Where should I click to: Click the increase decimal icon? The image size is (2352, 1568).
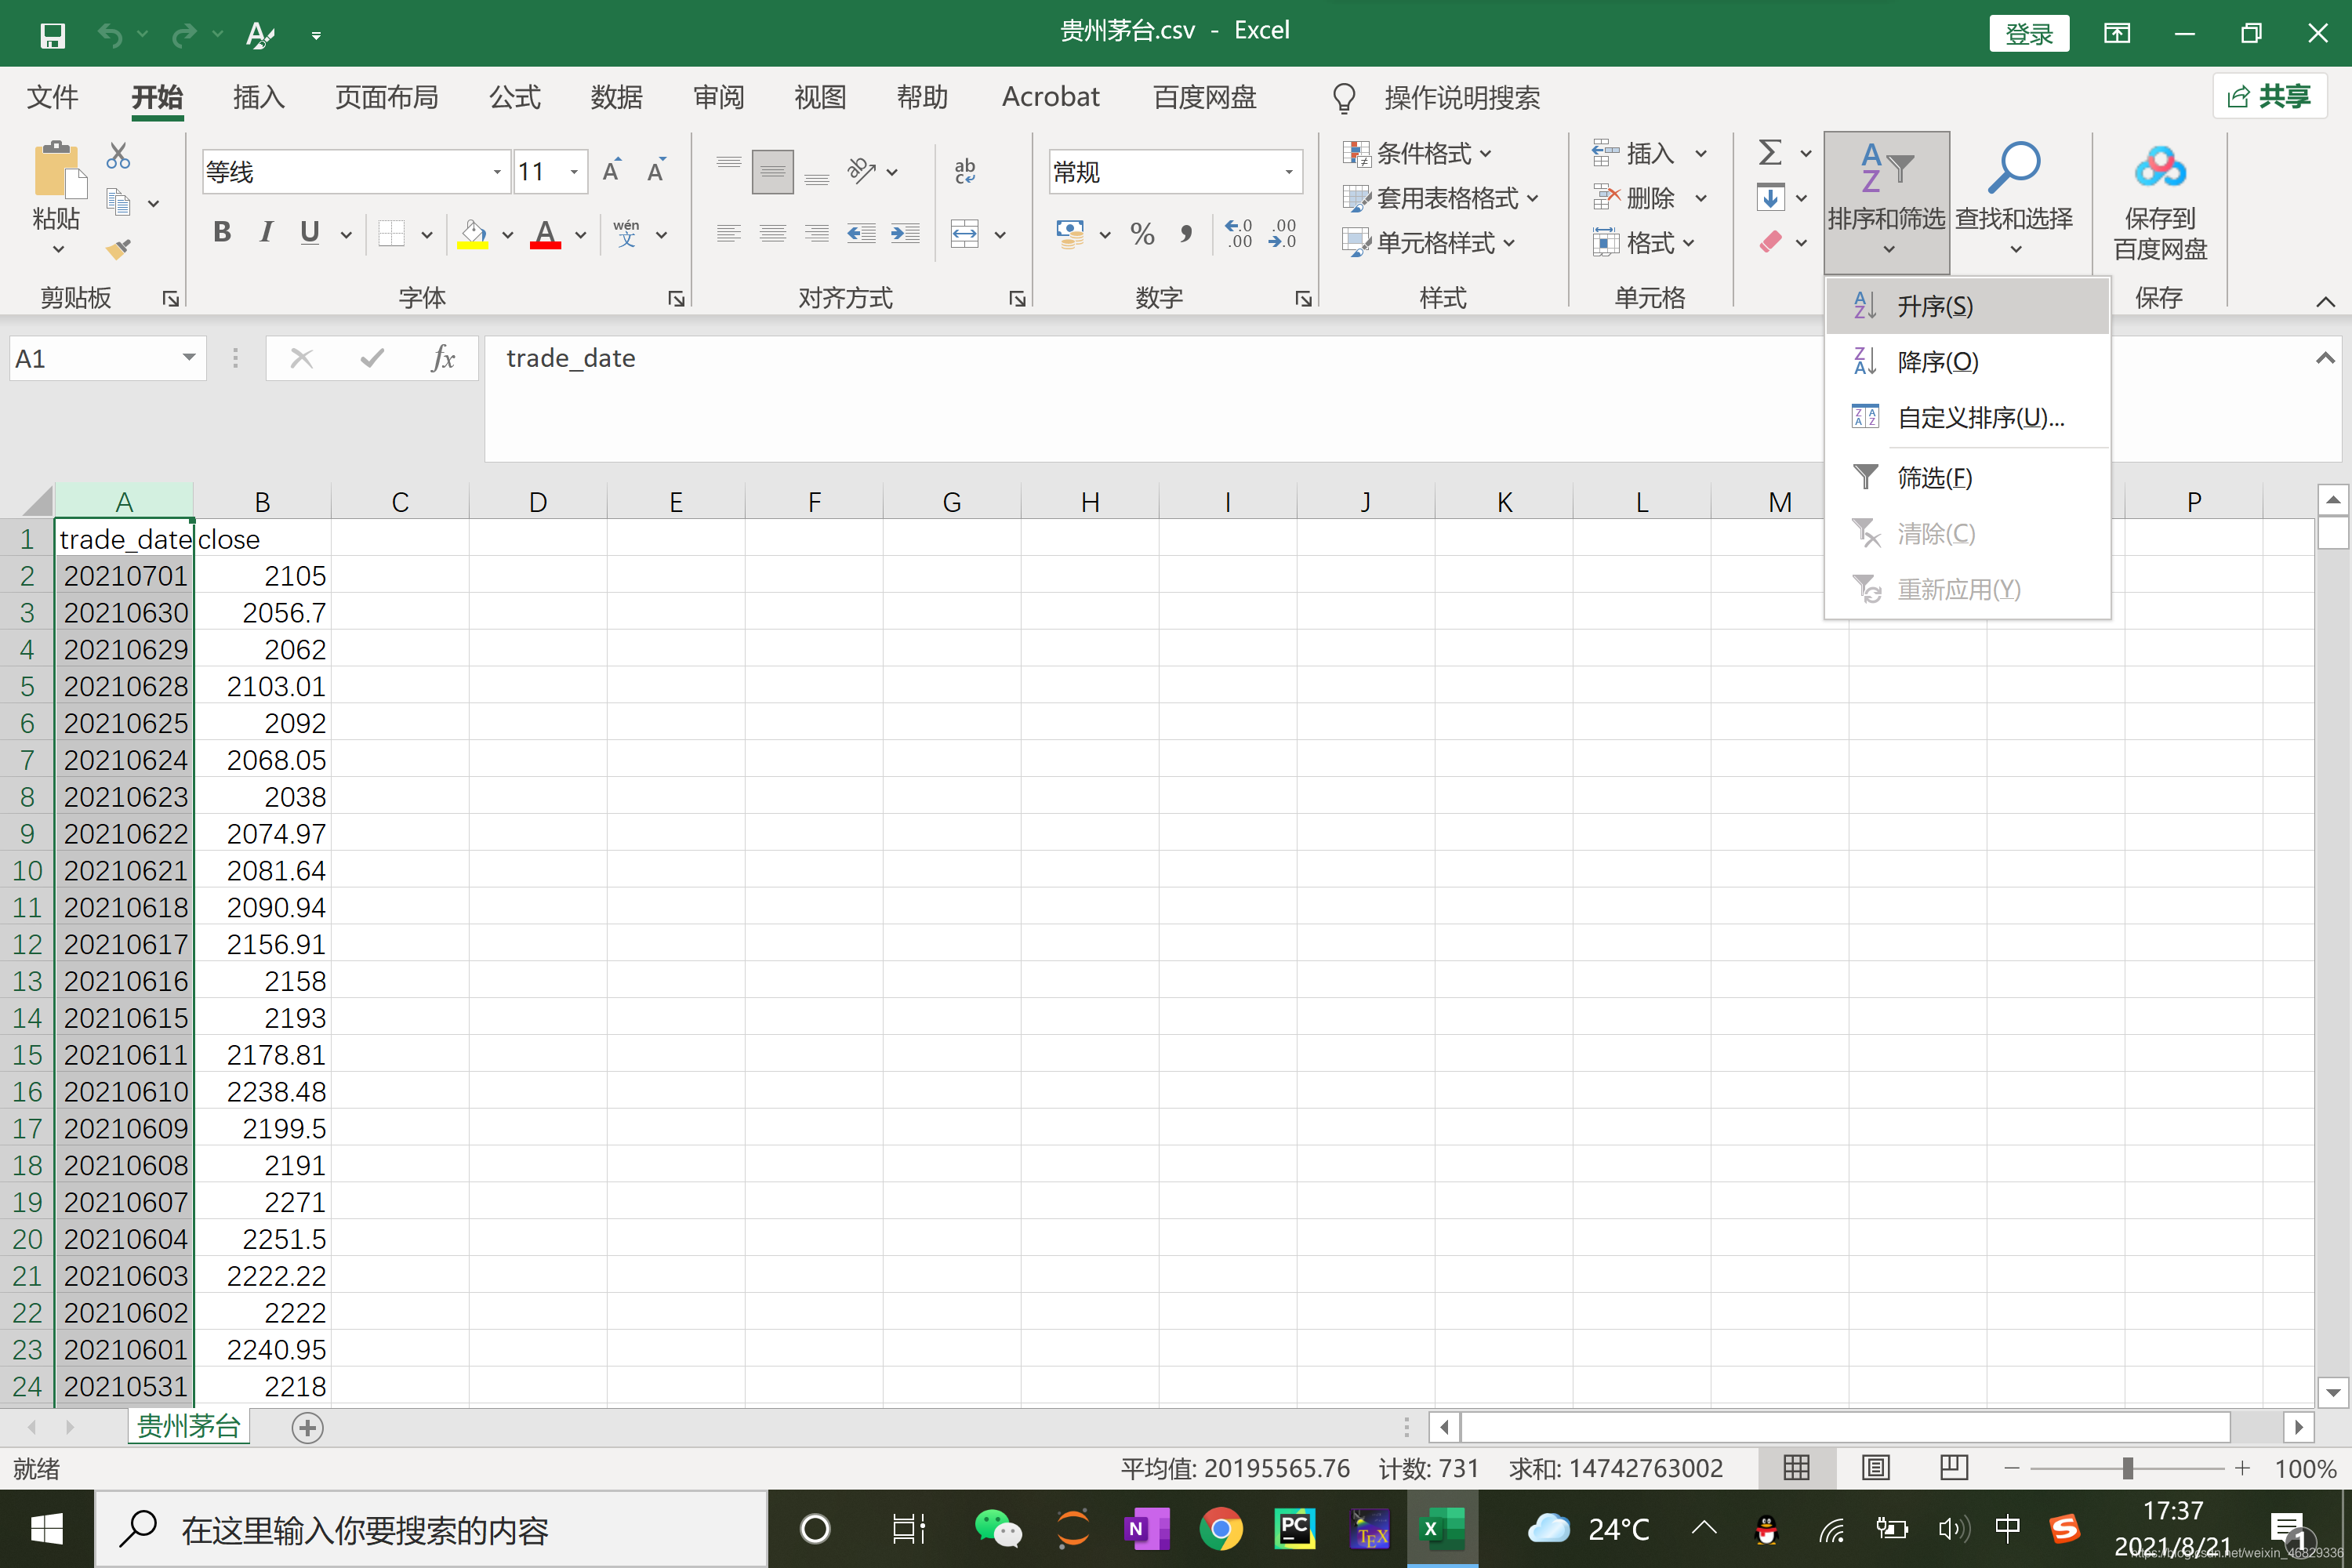point(1238,234)
